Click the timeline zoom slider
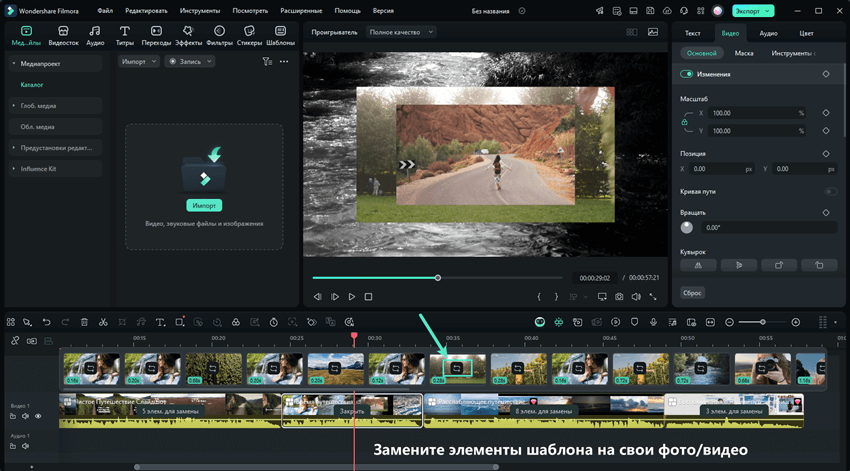The image size is (850, 471). pyautogui.click(x=763, y=322)
